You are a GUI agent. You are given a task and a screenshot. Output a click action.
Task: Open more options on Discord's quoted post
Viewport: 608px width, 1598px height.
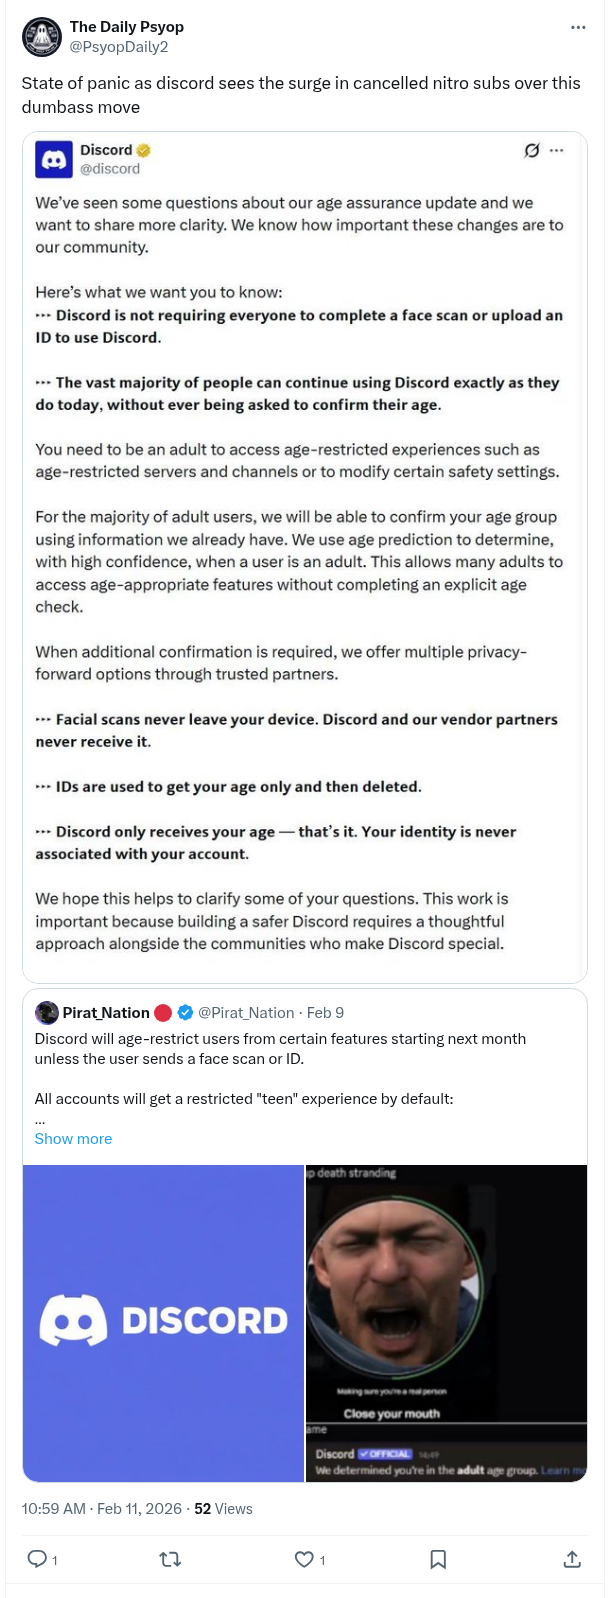(x=557, y=150)
